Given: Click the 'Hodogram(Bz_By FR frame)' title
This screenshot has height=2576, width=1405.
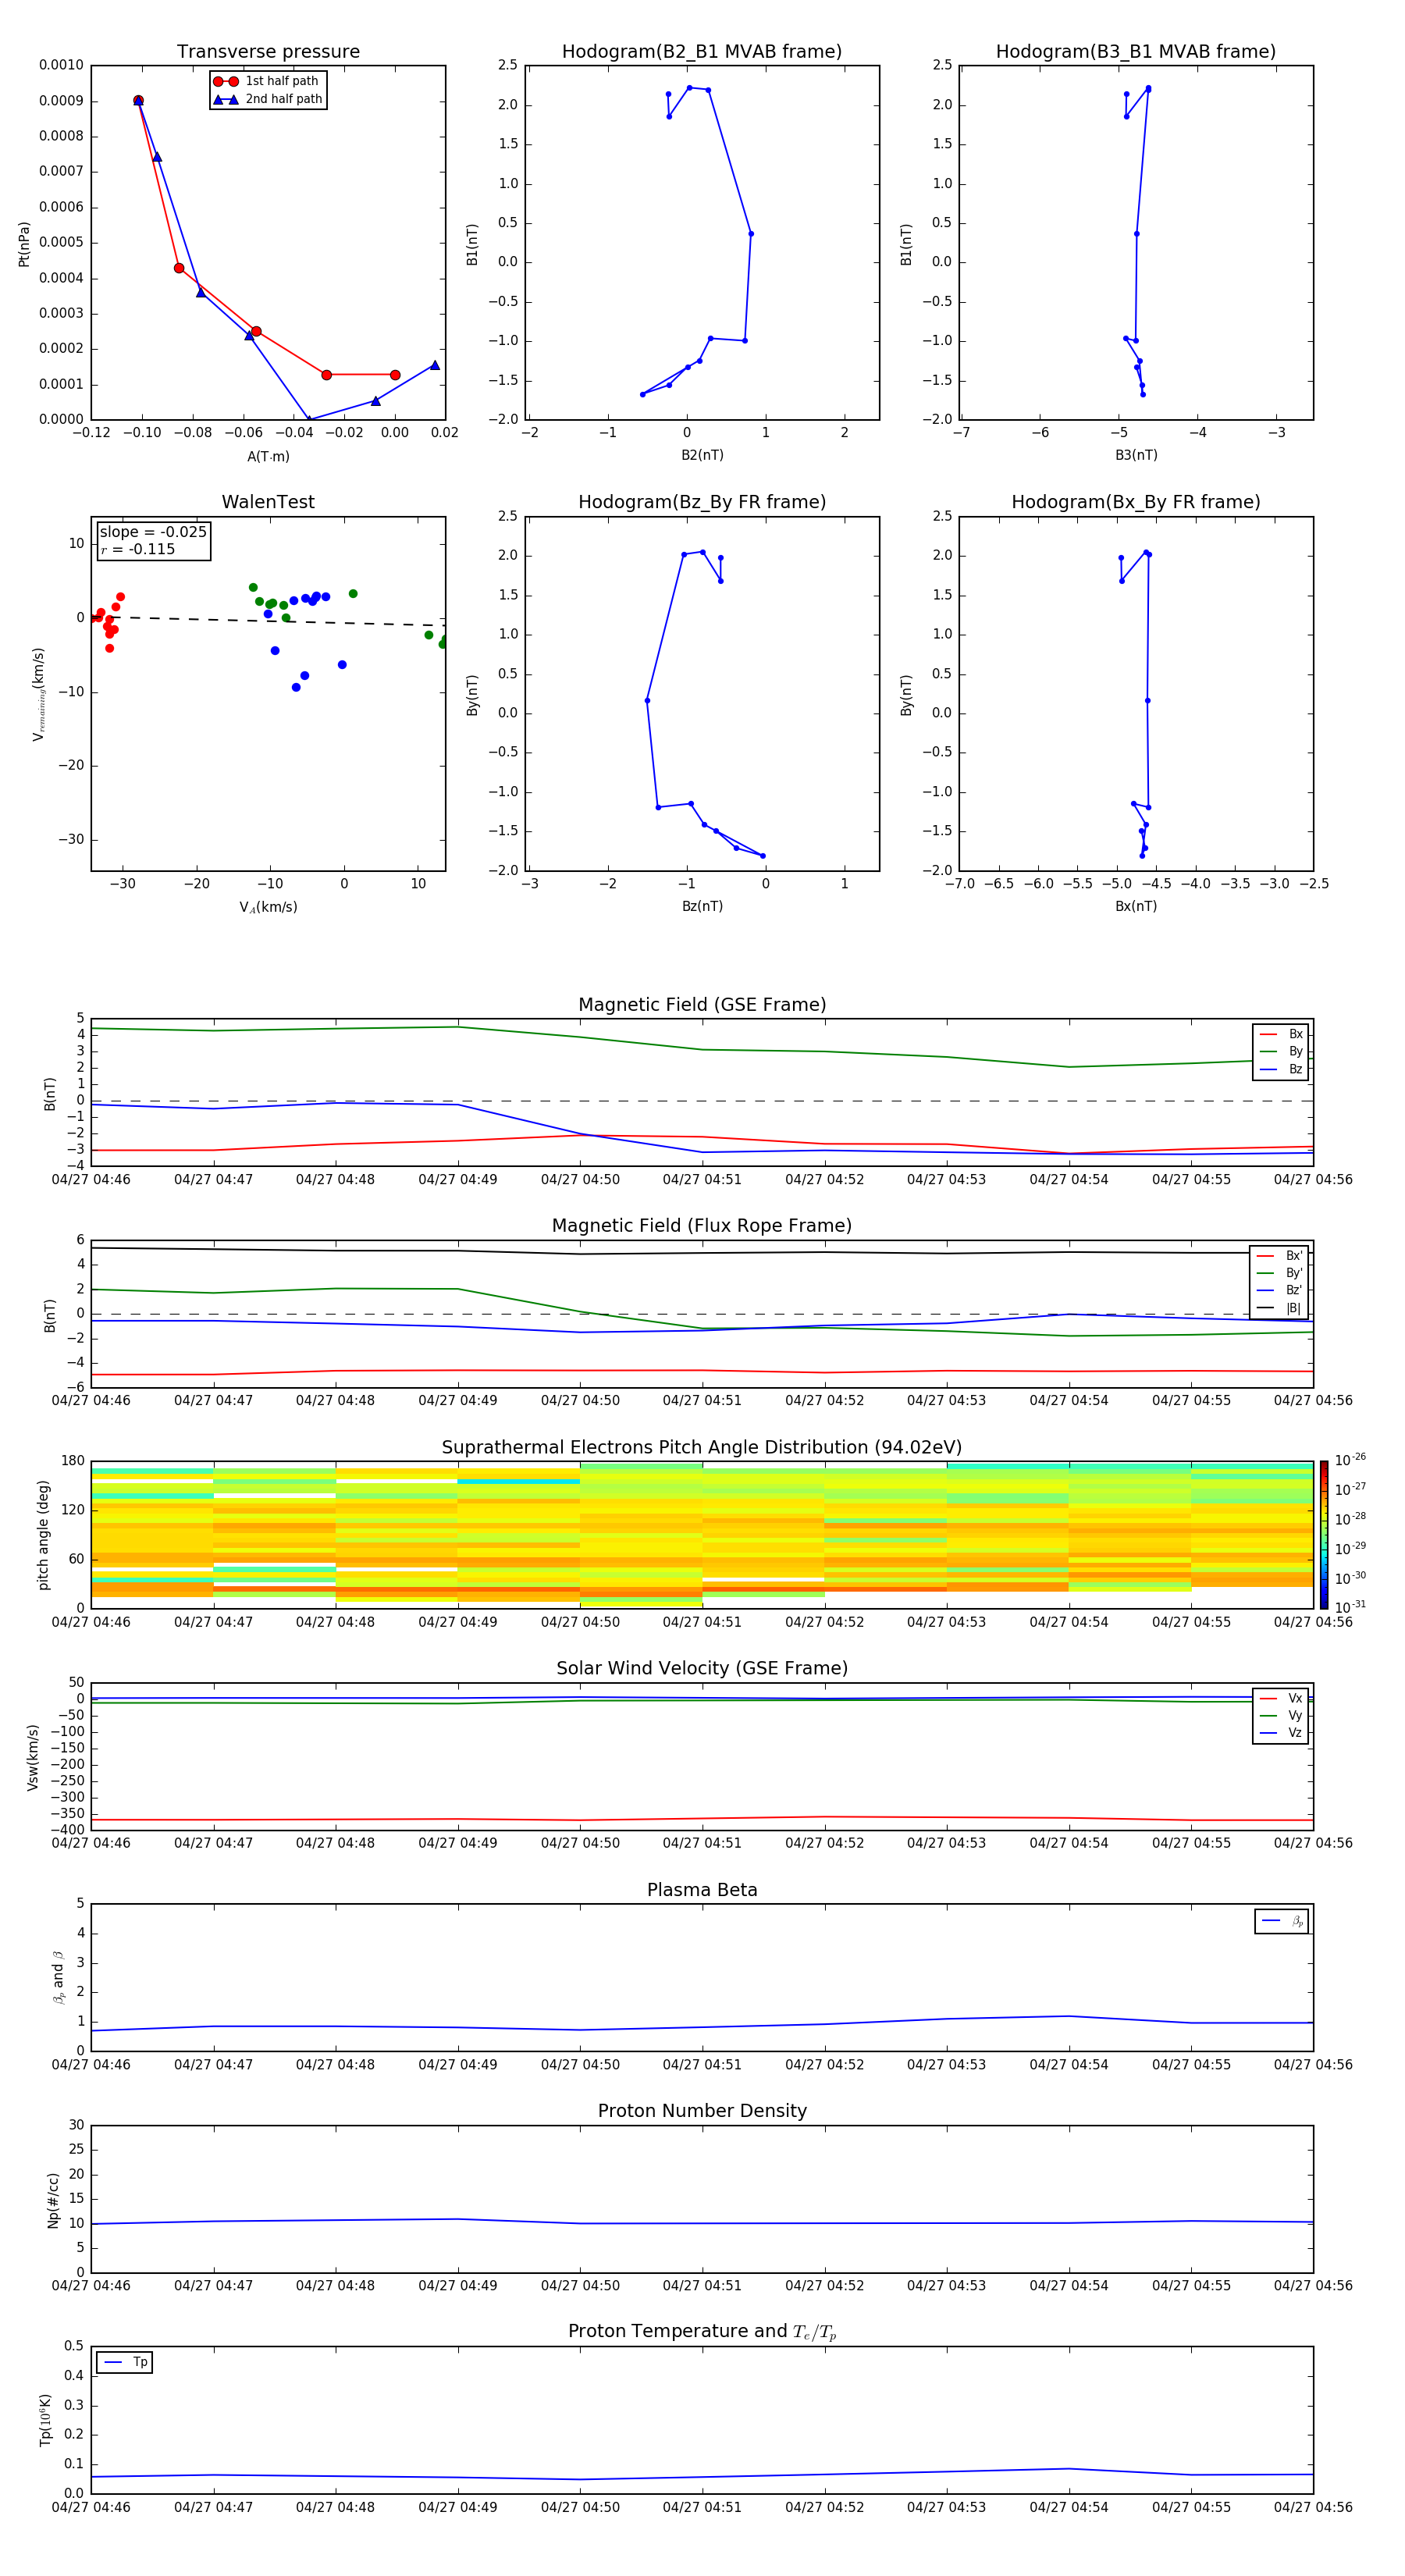Looking at the screenshot, I should [702, 502].
